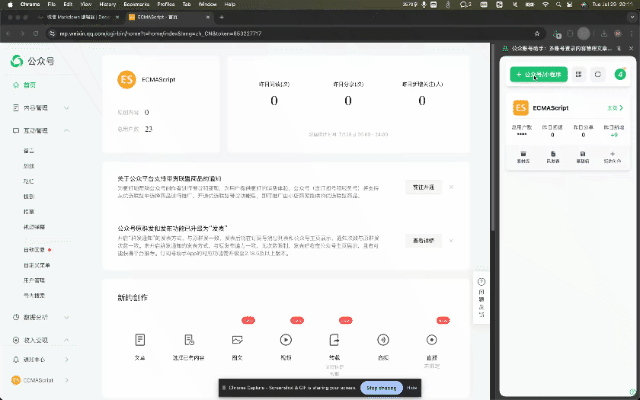Create new 文章 article via document icon
640x400 pixels.
click(x=140, y=340)
